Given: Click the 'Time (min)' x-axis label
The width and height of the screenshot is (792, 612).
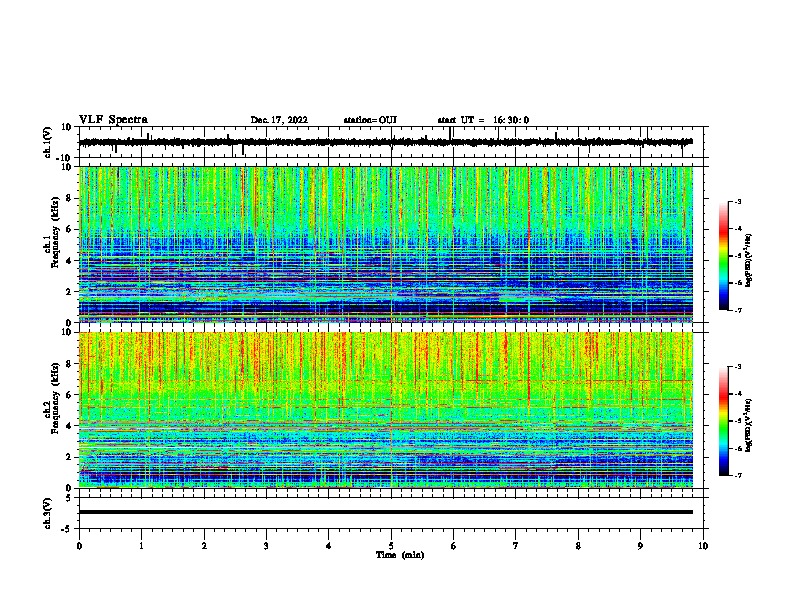Looking at the screenshot, I should [400, 555].
